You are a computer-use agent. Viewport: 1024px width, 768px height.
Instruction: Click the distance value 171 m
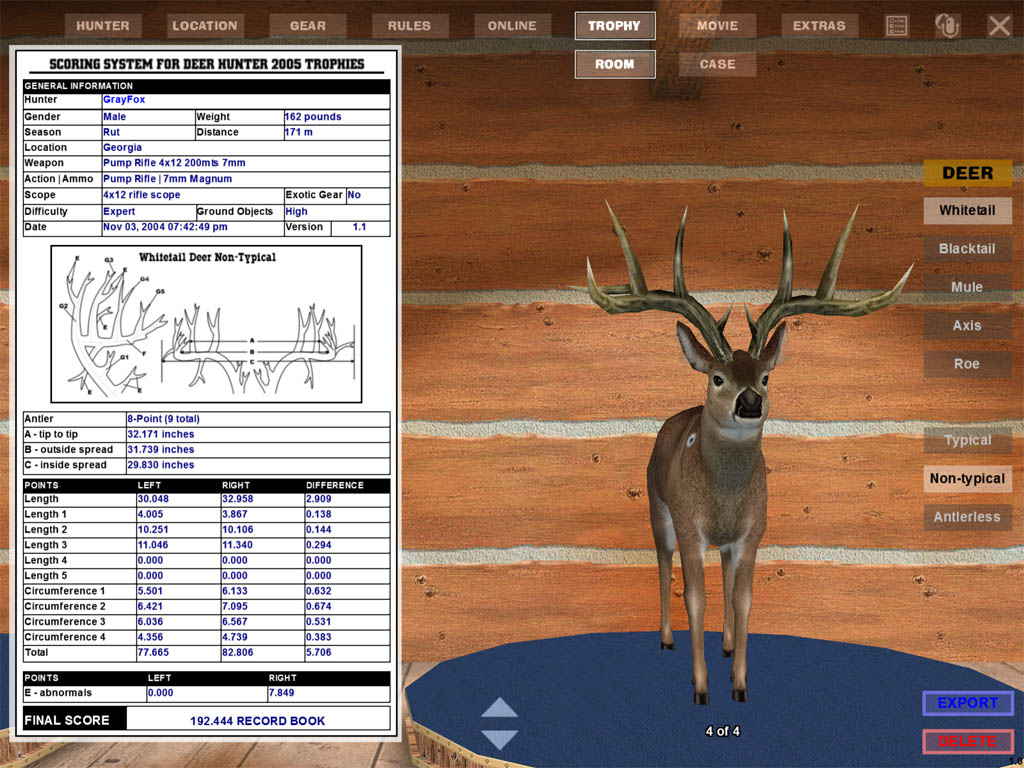(x=298, y=133)
